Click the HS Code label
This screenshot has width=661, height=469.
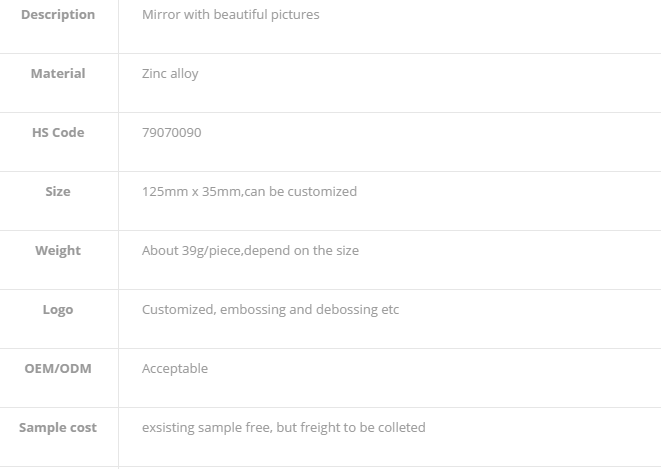(58, 132)
